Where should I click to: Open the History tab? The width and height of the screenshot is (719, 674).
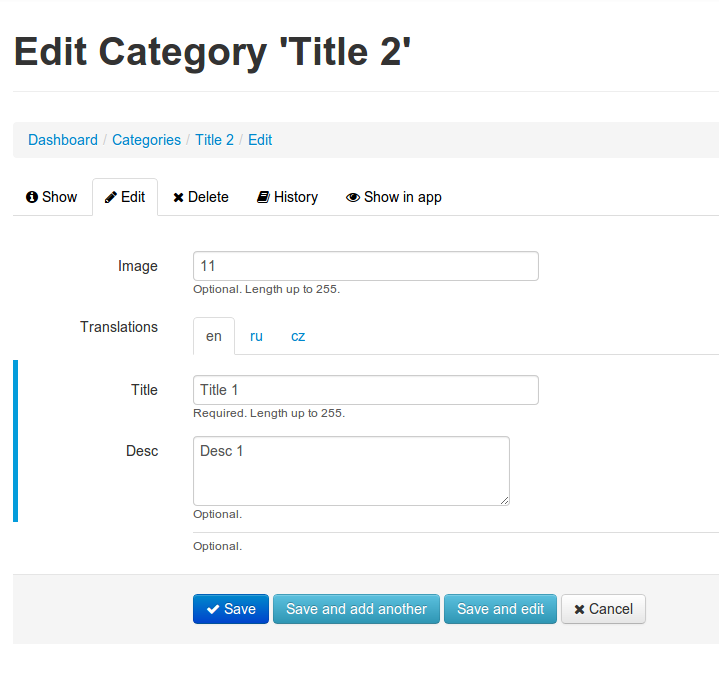(287, 197)
